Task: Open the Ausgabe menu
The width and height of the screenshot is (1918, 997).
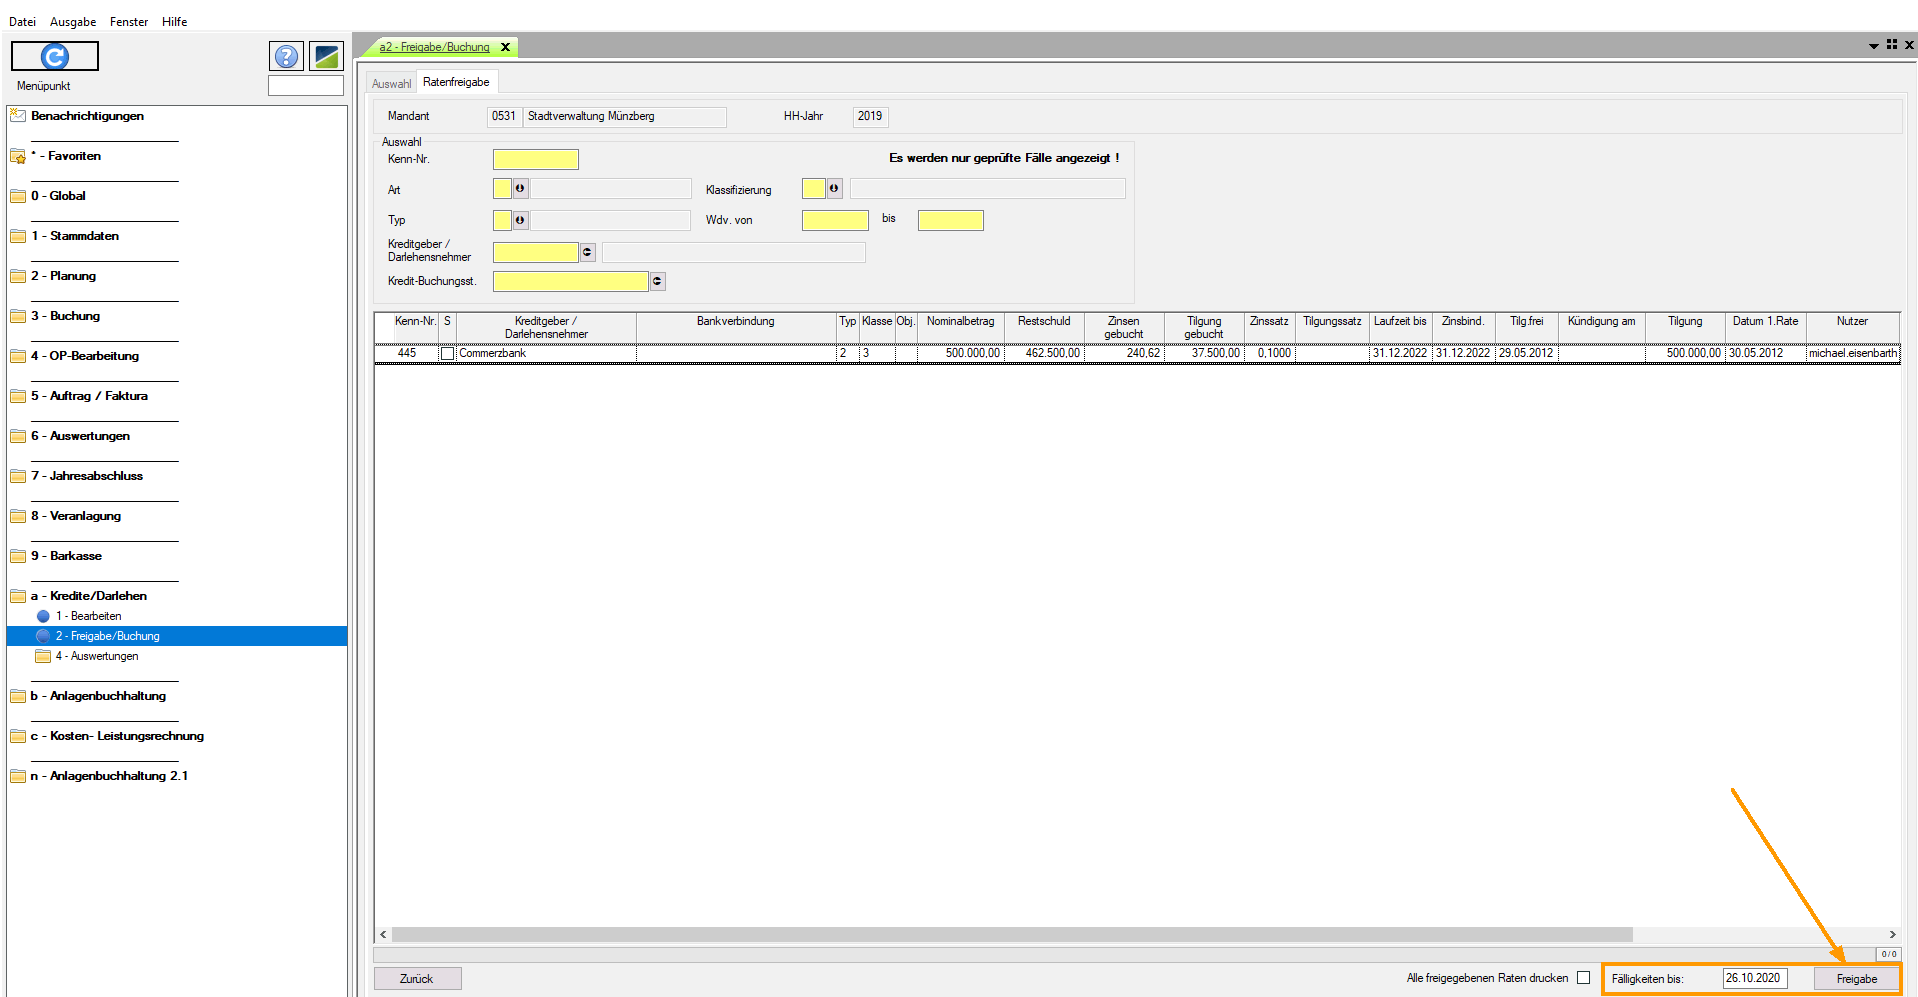Action: click(73, 22)
